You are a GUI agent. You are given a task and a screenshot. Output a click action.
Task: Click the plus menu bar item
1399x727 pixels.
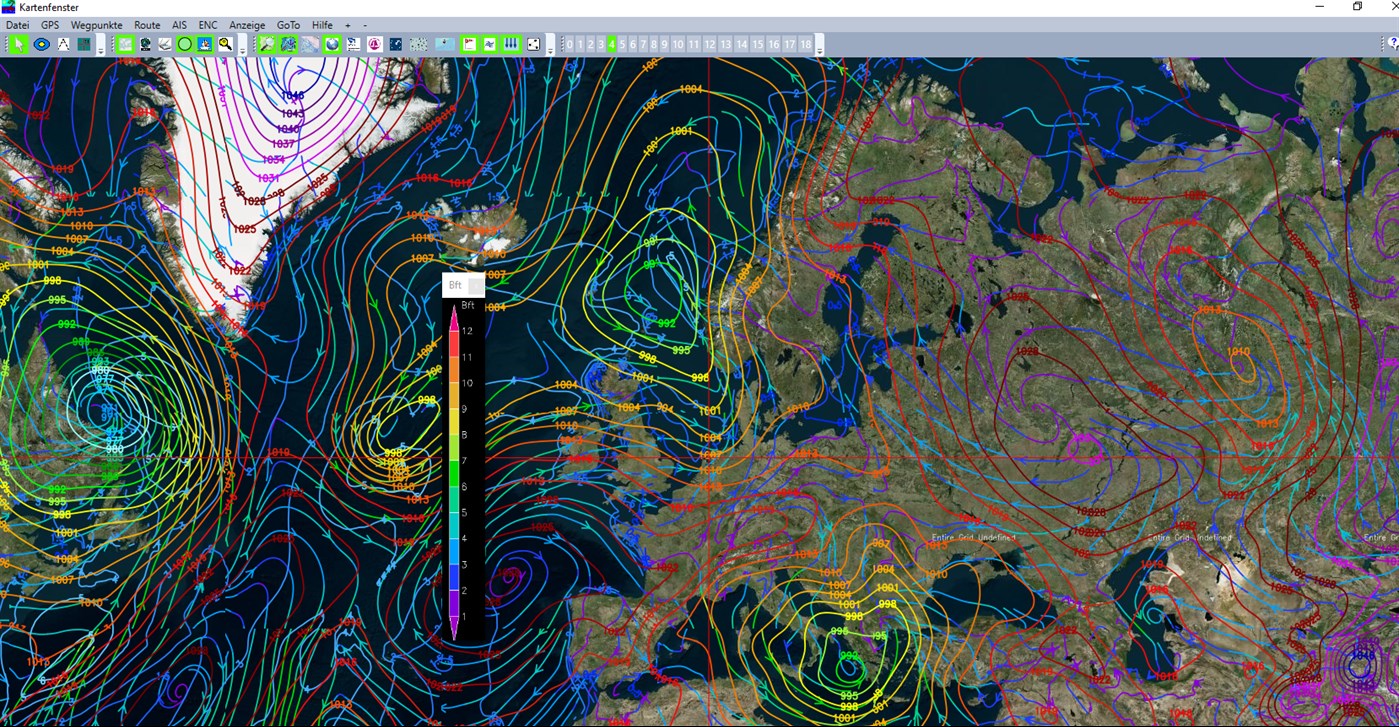point(348,24)
